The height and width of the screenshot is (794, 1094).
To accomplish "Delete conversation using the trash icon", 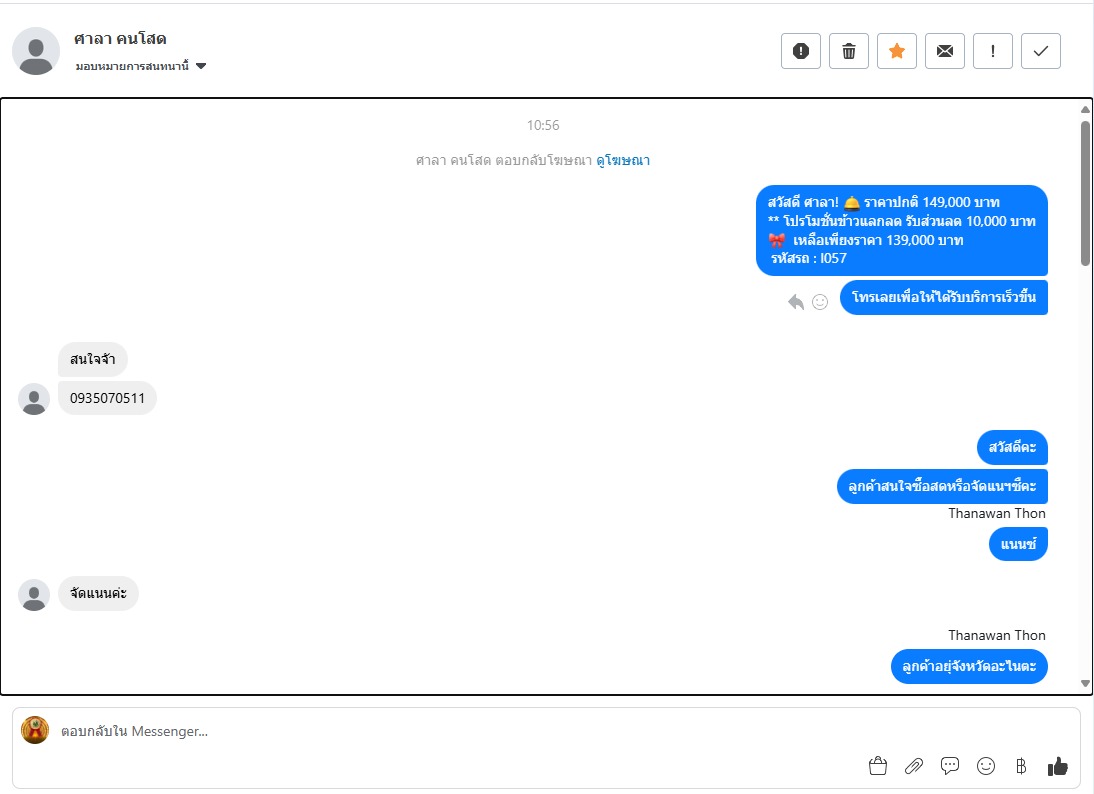I will click(848, 51).
